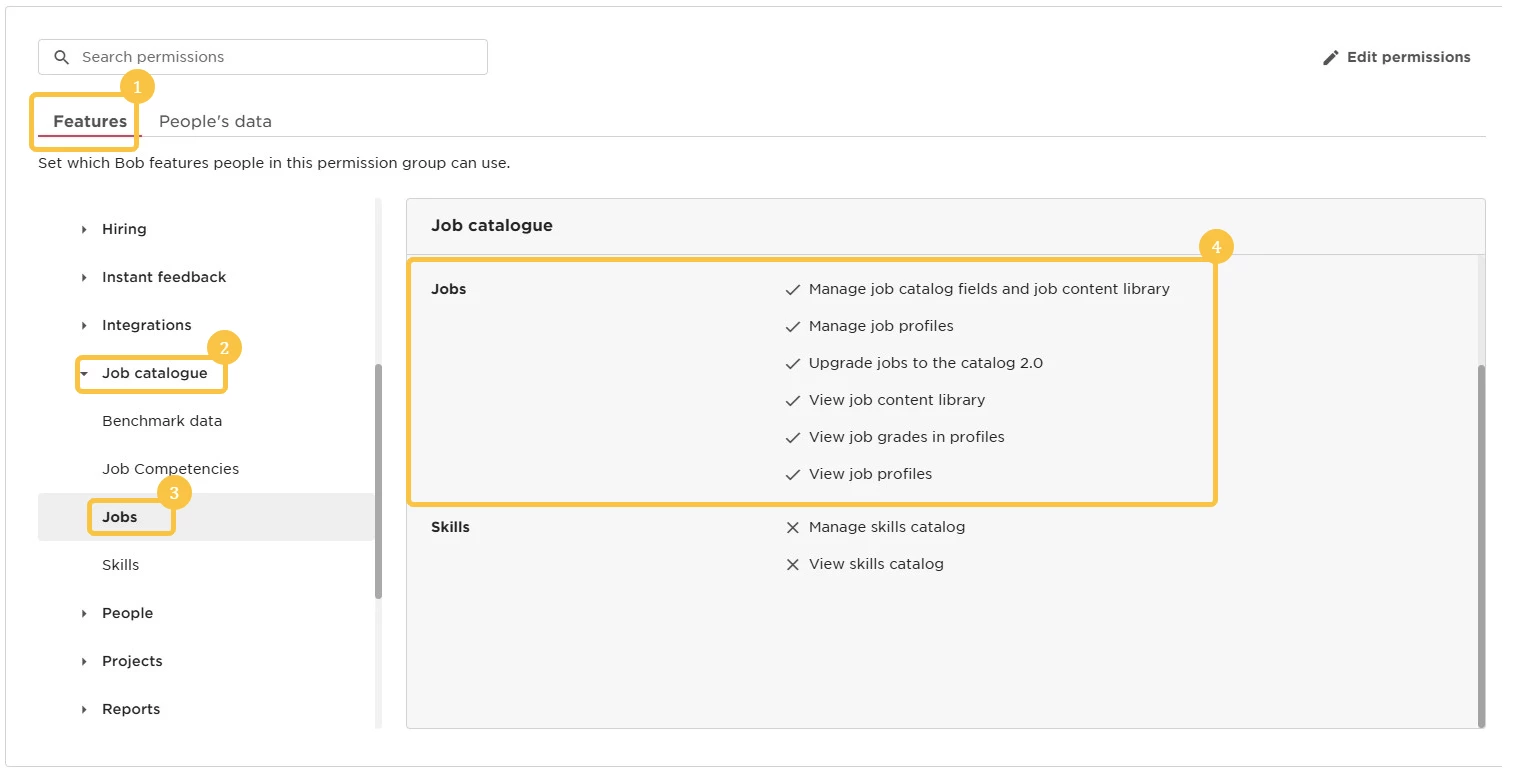
Task: Expand the People arrow
Action: click(x=84, y=613)
